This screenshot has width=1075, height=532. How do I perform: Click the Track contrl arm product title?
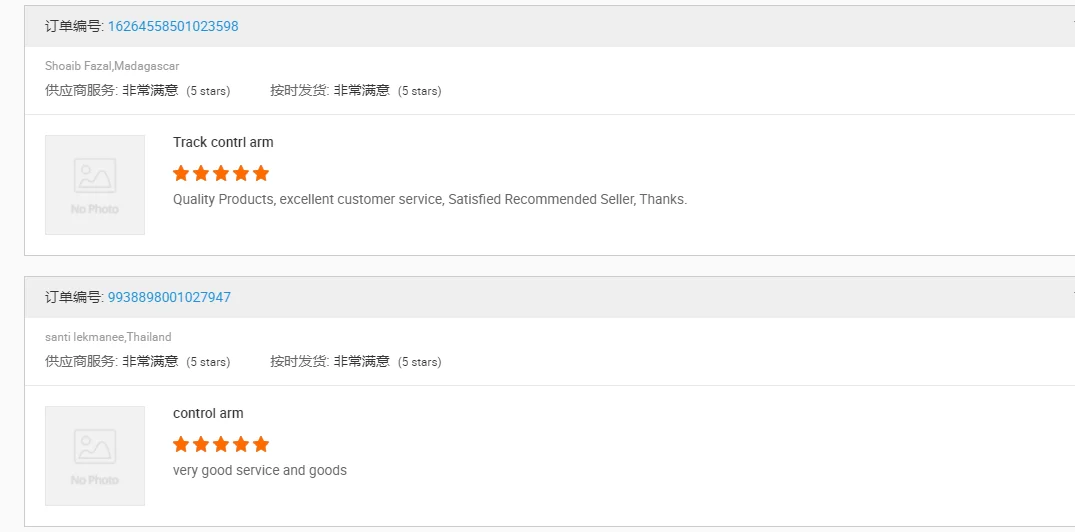click(x=223, y=142)
